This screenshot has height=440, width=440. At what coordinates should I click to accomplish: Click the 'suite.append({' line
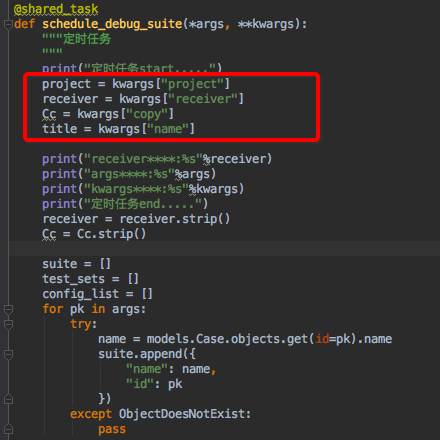tap(147, 354)
